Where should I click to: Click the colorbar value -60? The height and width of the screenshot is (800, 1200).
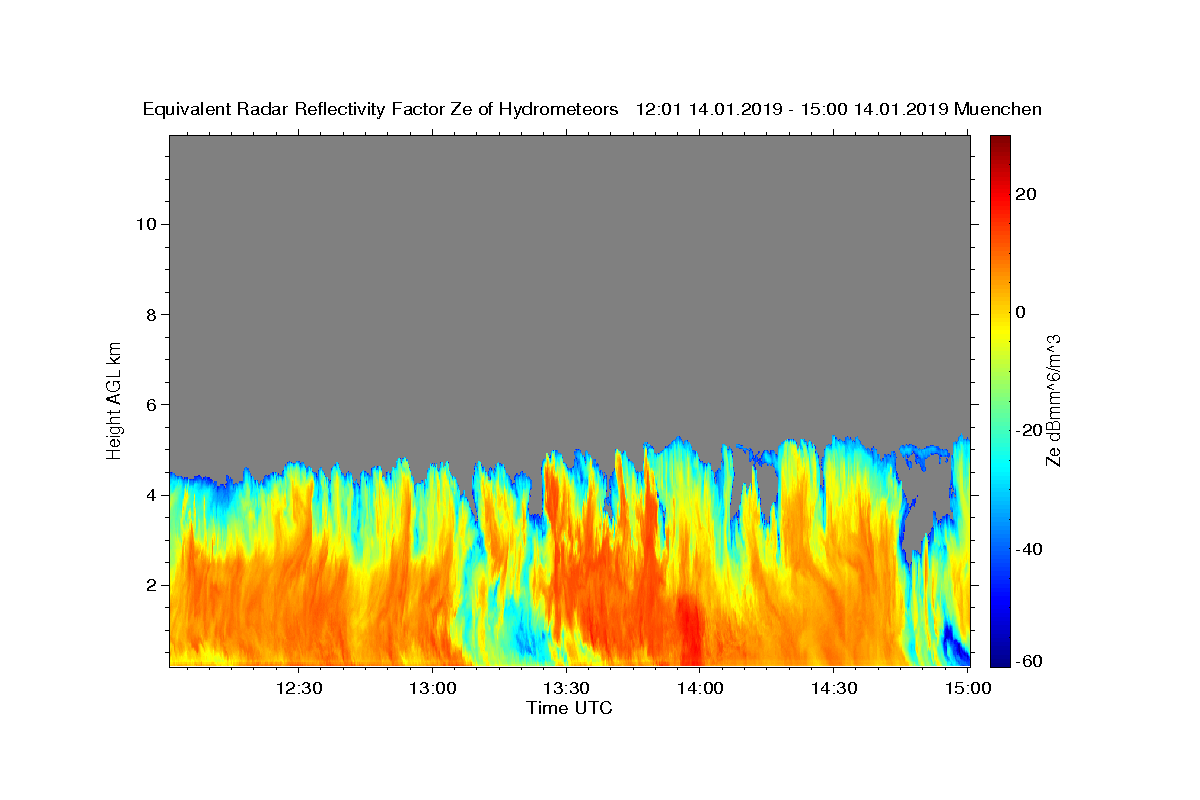pyautogui.click(x=1029, y=662)
